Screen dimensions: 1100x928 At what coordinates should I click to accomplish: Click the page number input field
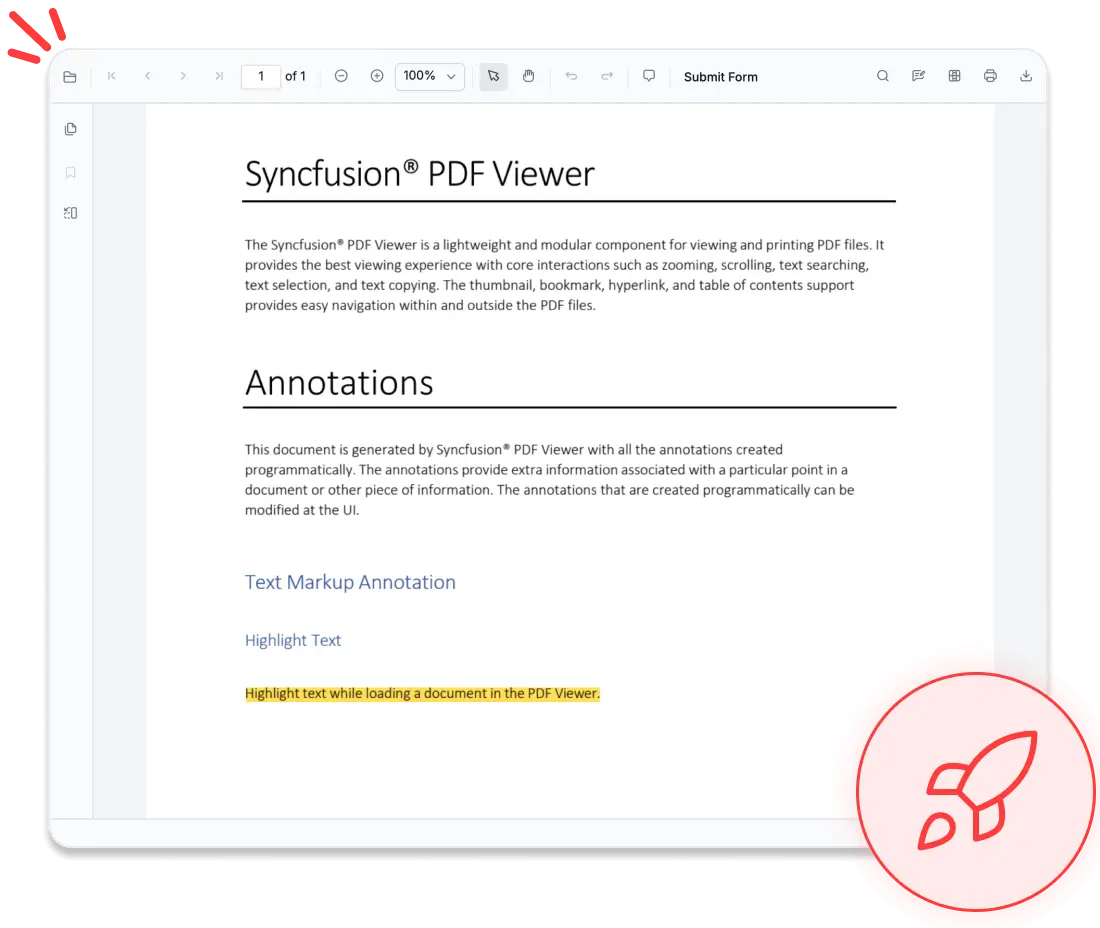click(x=261, y=76)
